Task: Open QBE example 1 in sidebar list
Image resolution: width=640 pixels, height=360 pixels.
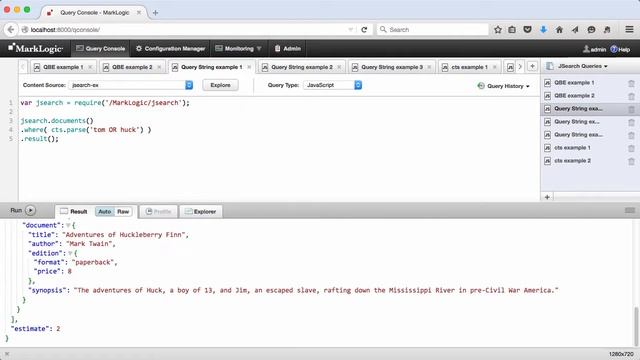Action: (x=574, y=83)
